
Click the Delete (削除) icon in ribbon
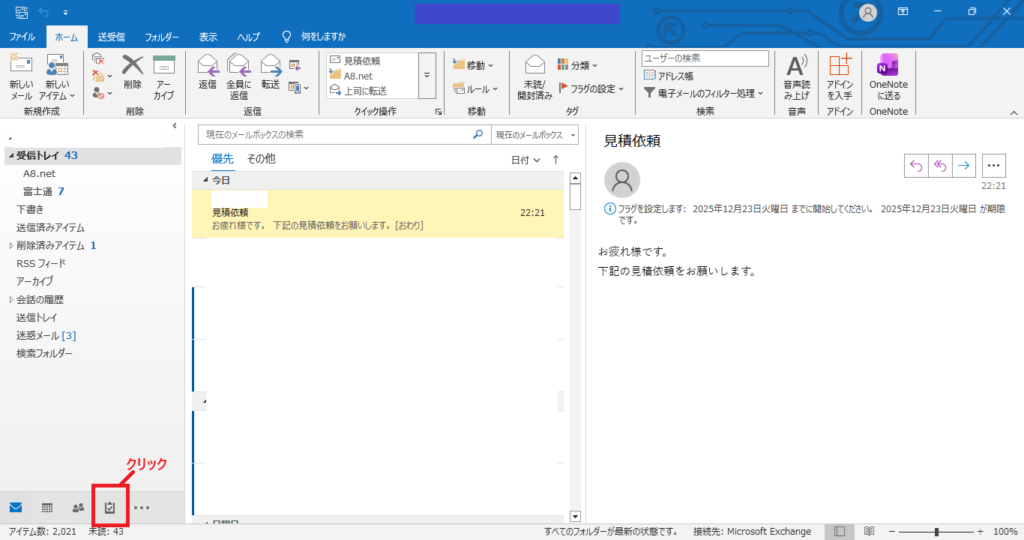click(132, 68)
